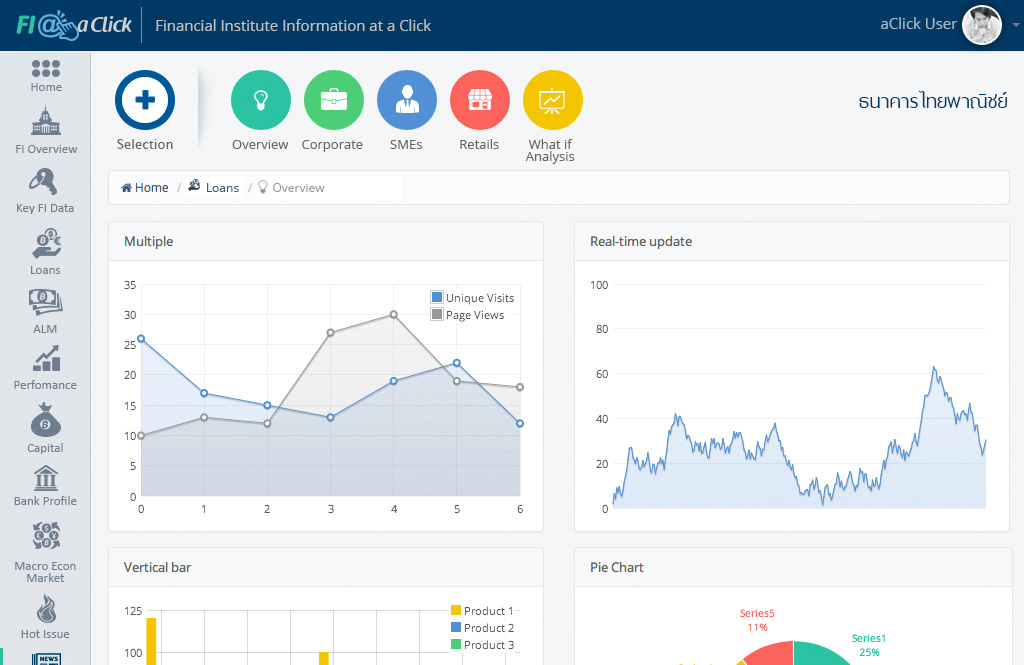Open FI Overview building icon

pyautogui.click(x=46, y=121)
